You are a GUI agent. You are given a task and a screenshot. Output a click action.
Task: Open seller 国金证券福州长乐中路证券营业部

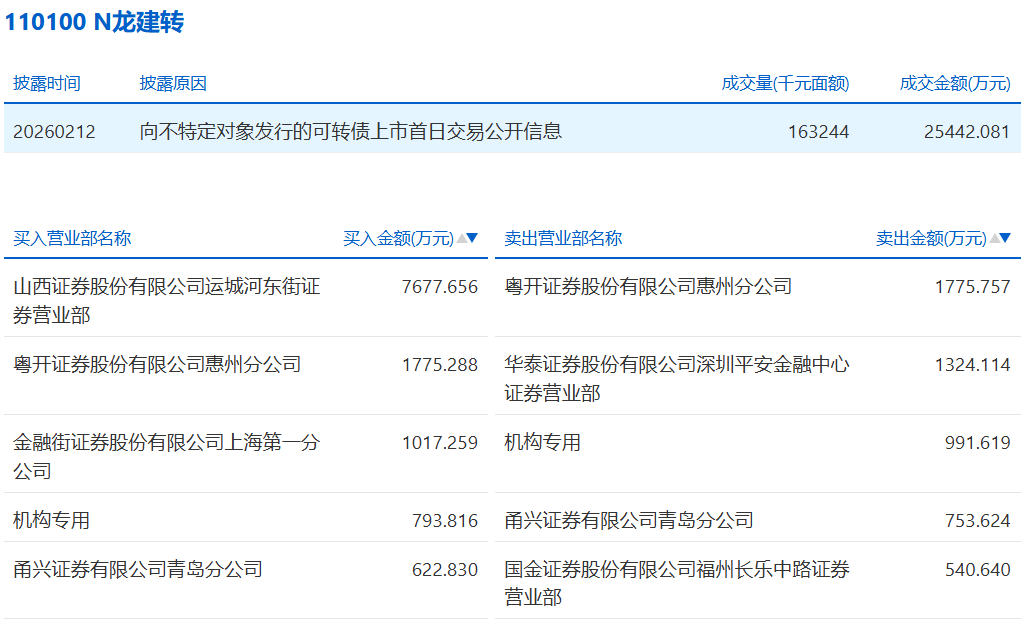677,583
